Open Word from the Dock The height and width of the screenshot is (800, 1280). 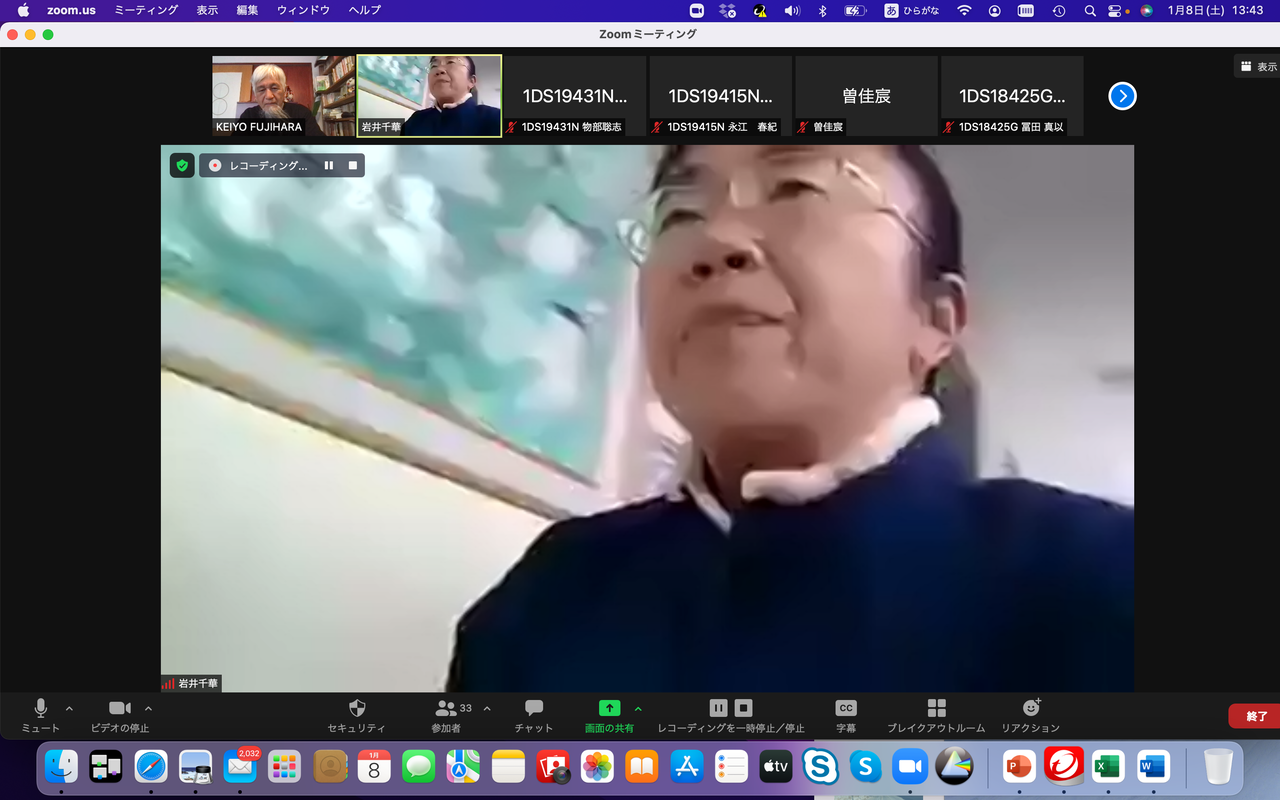[1153, 767]
